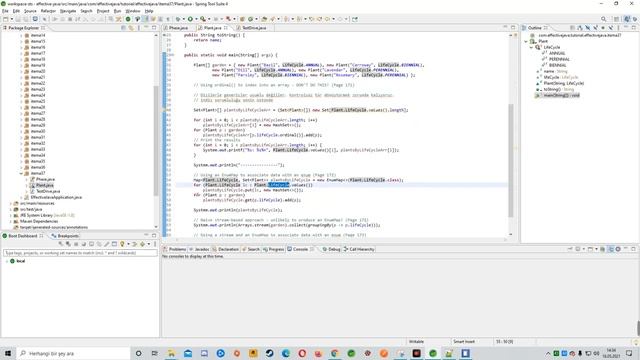Open the Run menu
Viewport: 640px width, 360px height.
click(117, 11)
